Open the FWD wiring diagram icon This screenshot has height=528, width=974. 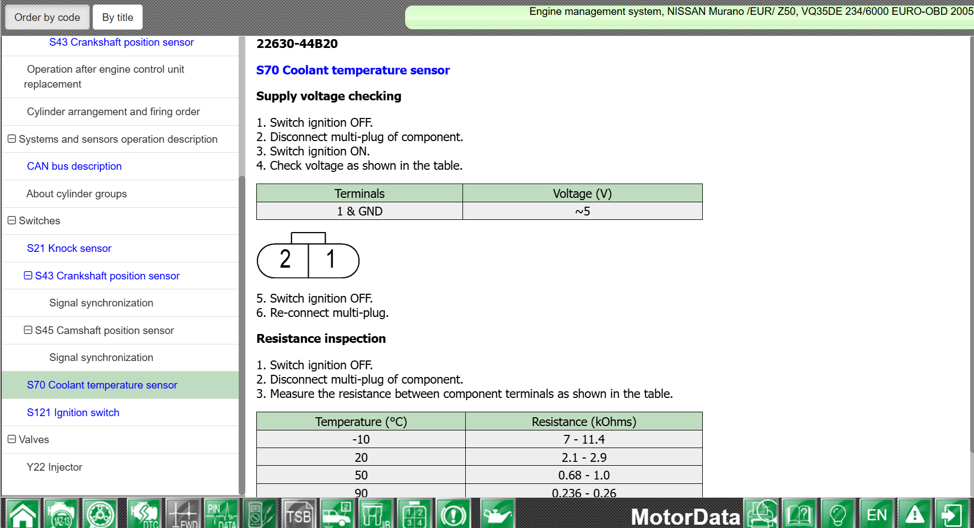click(x=183, y=514)
